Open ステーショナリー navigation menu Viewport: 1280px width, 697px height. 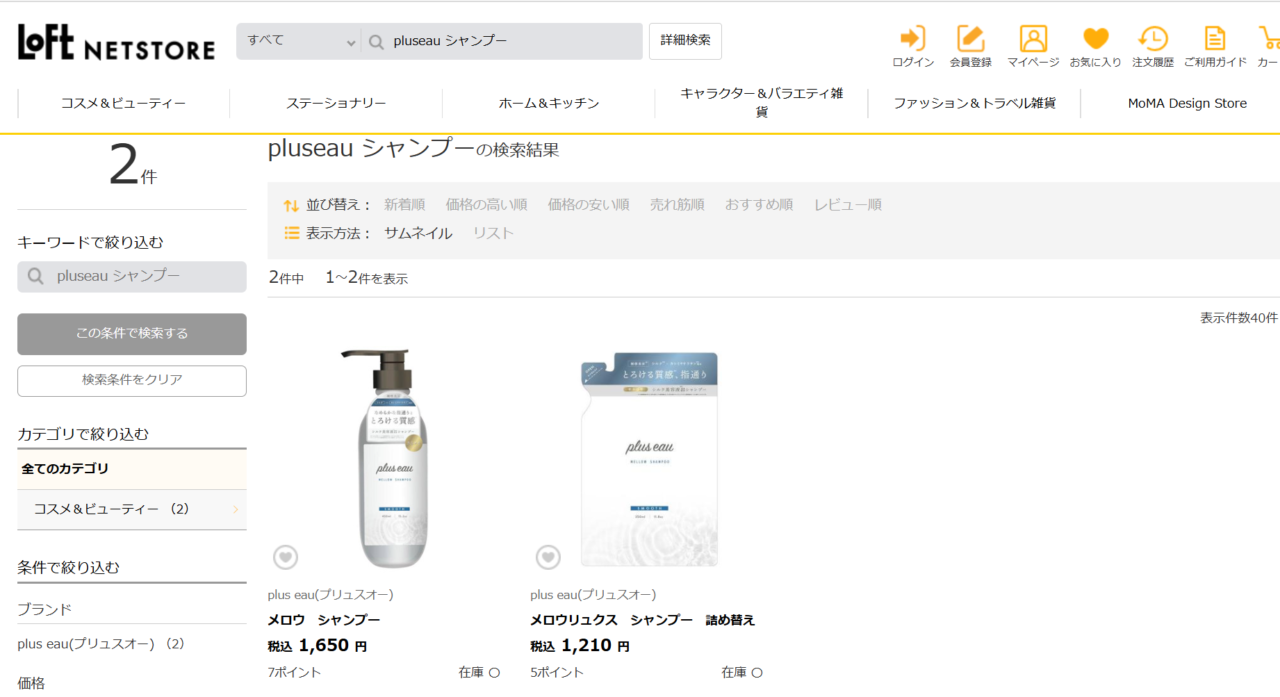coord(336,103)
